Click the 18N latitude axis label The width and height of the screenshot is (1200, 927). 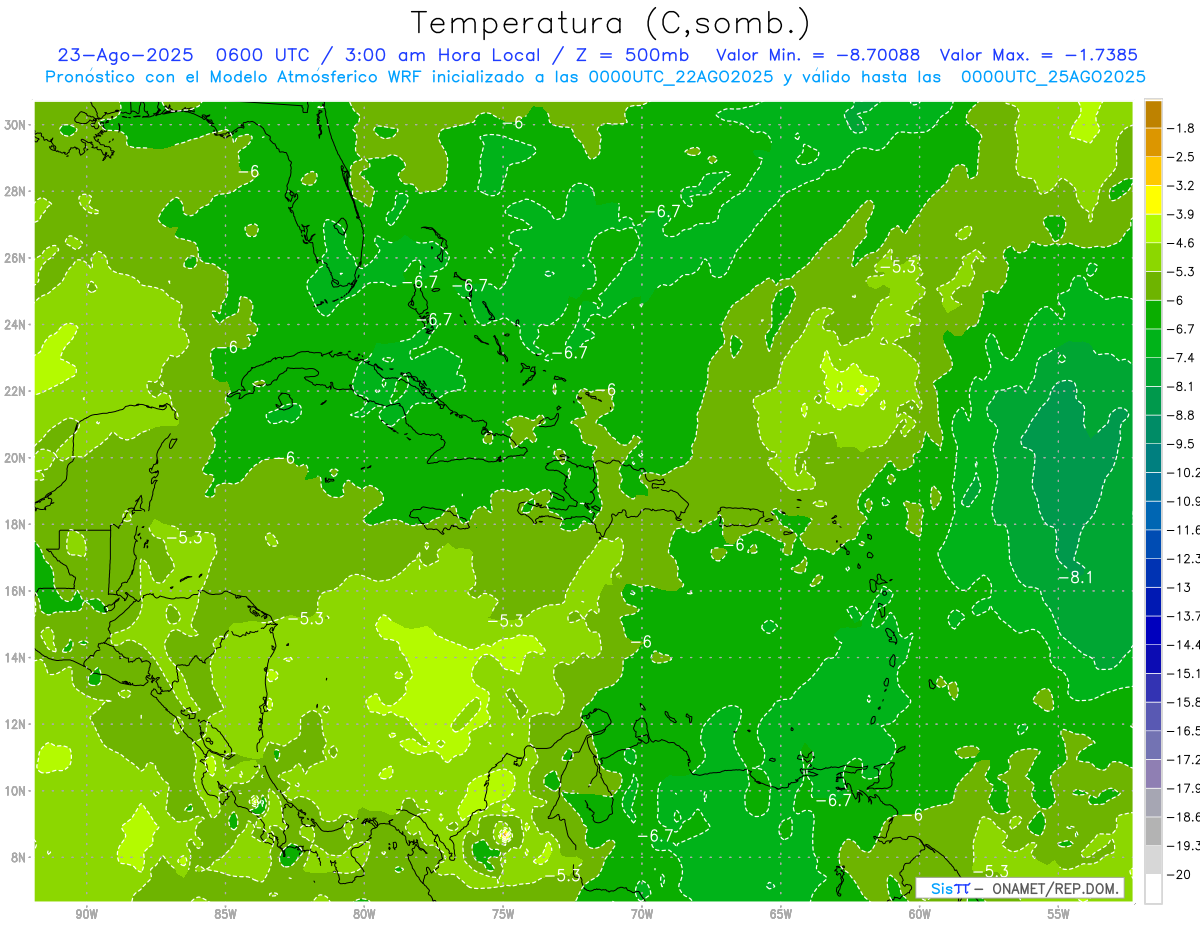17,524
